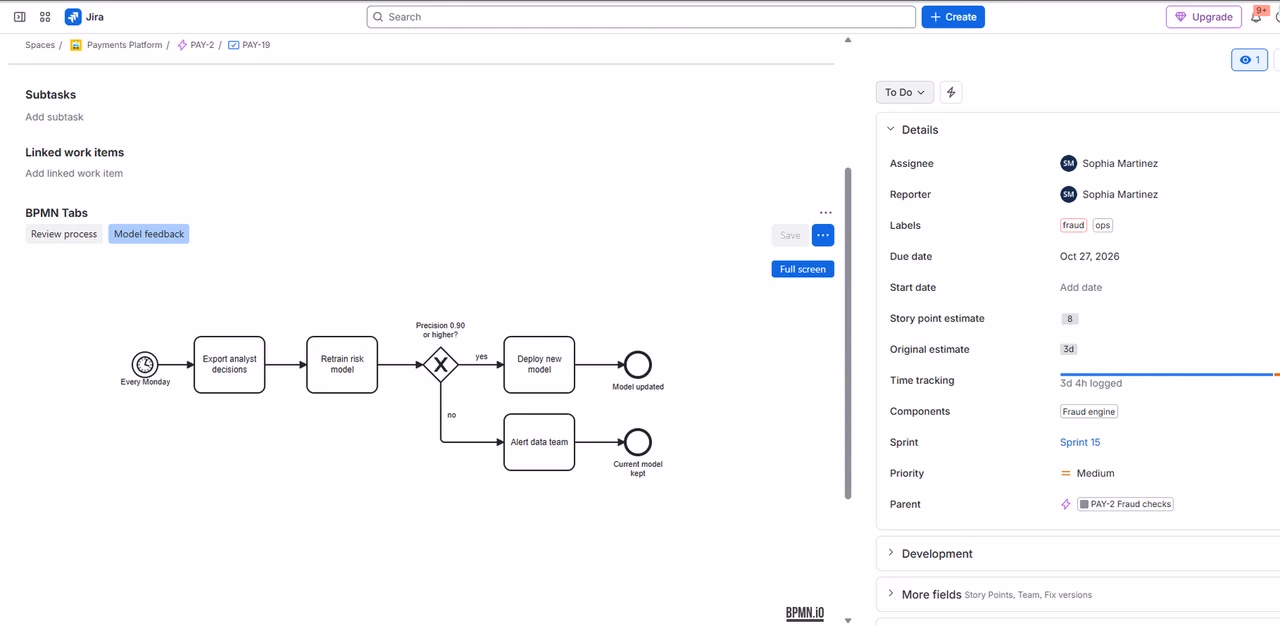This screenshot has height=626, width=1280.
Task: Click the parent epic lightning icon
Action: pos(1066,504)
